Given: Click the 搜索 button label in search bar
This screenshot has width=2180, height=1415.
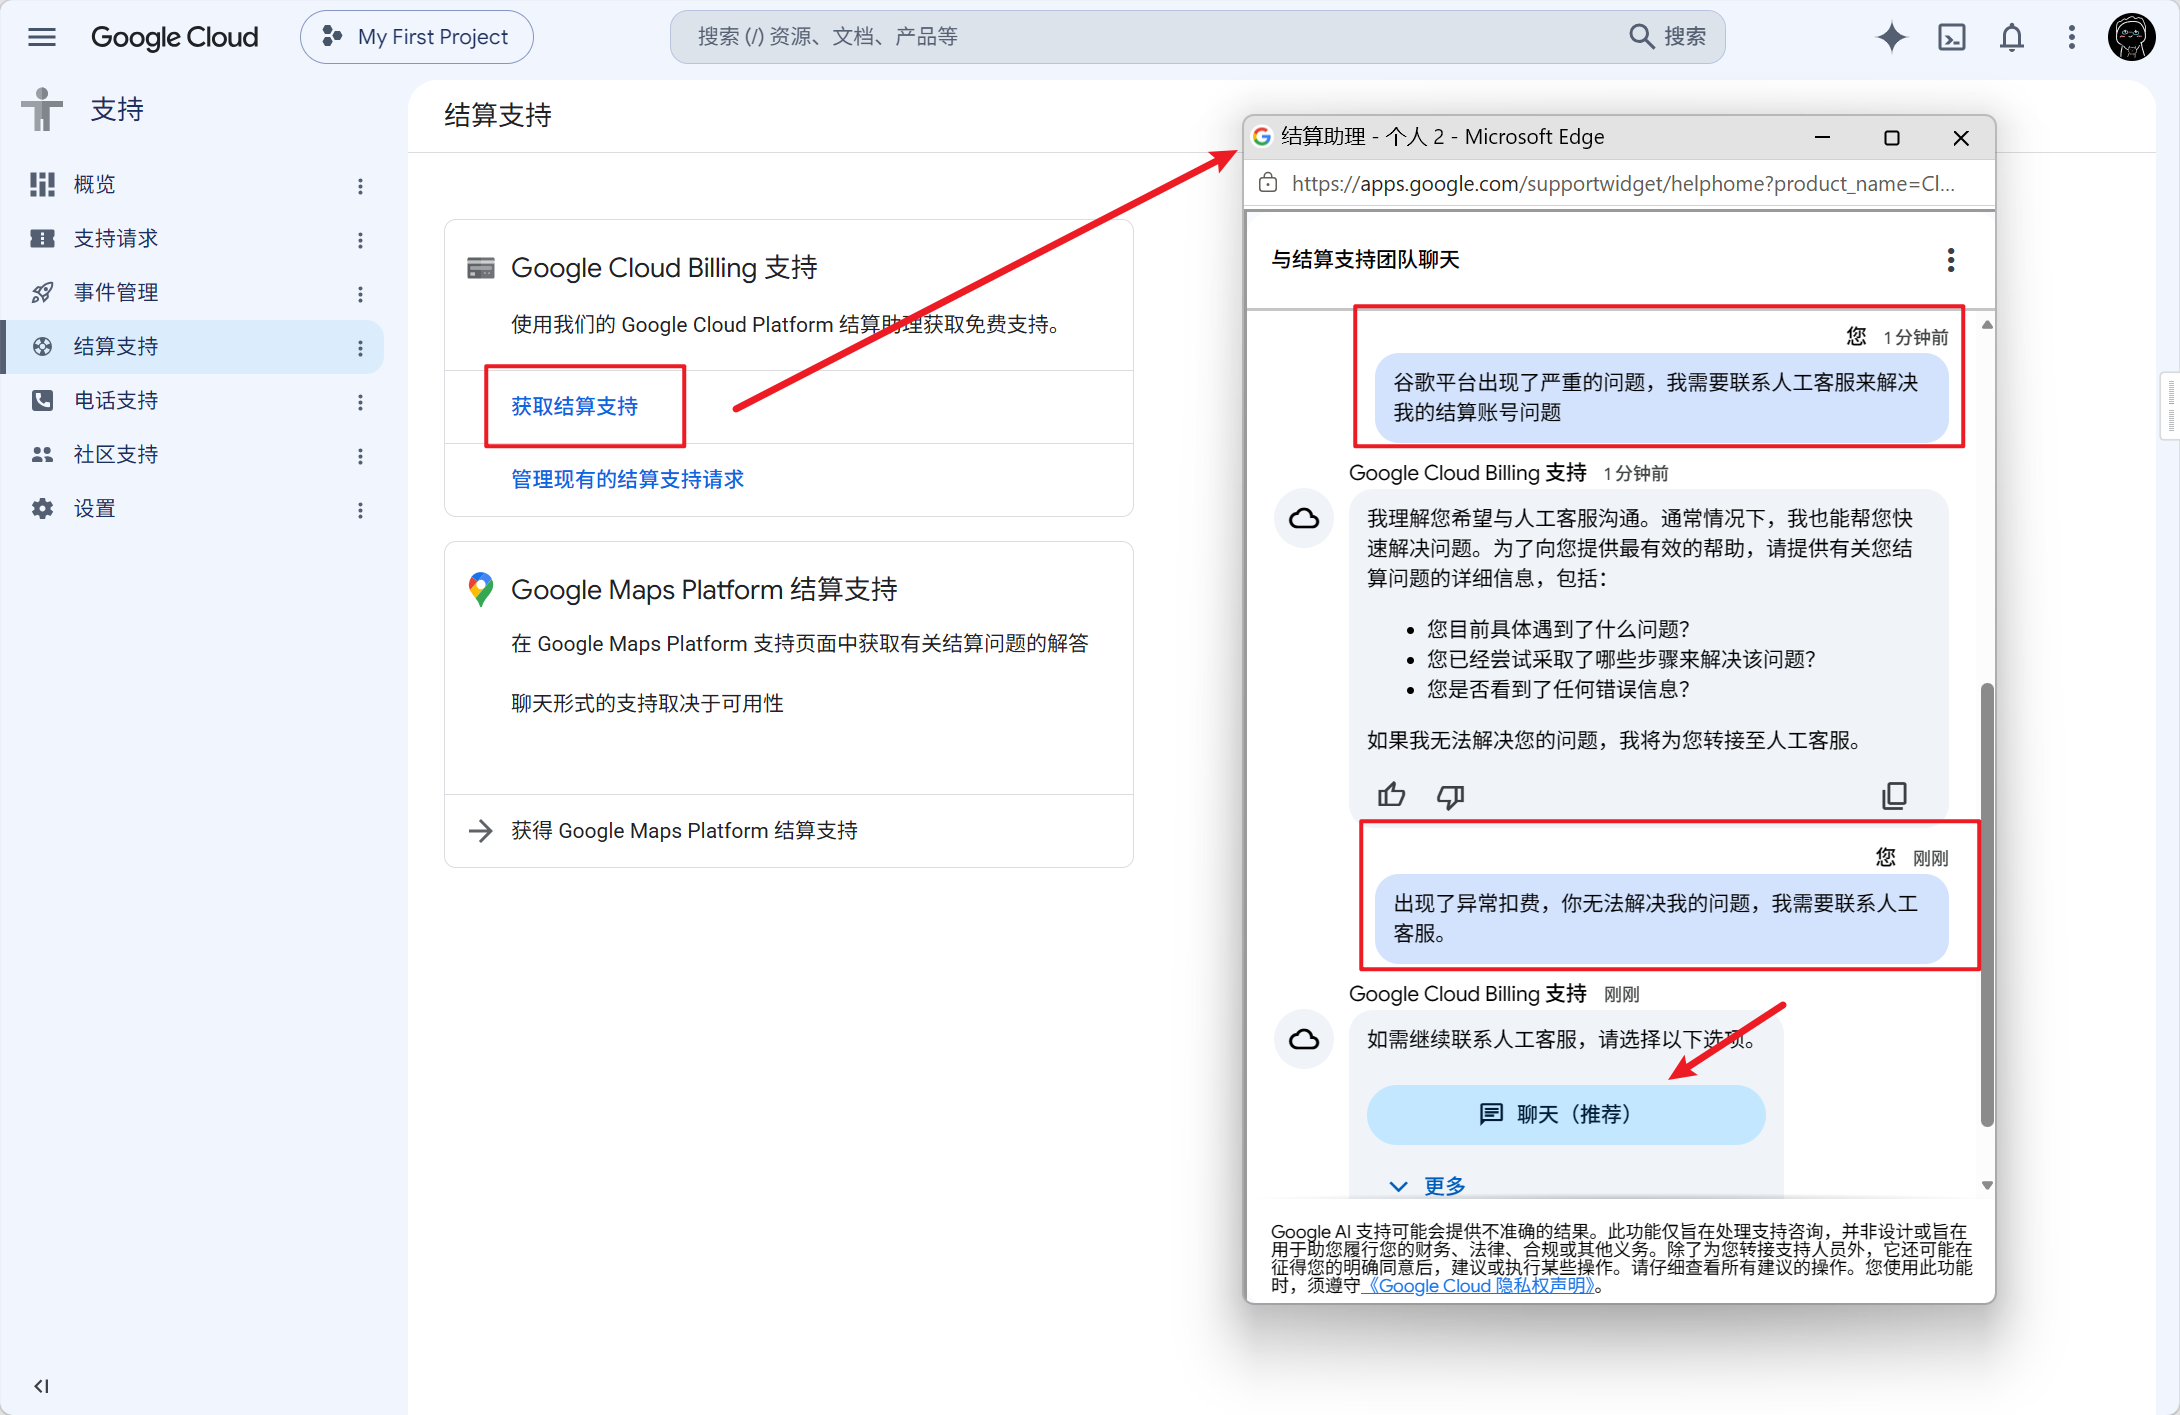Looking at the screenshot, I should 1685,37.
